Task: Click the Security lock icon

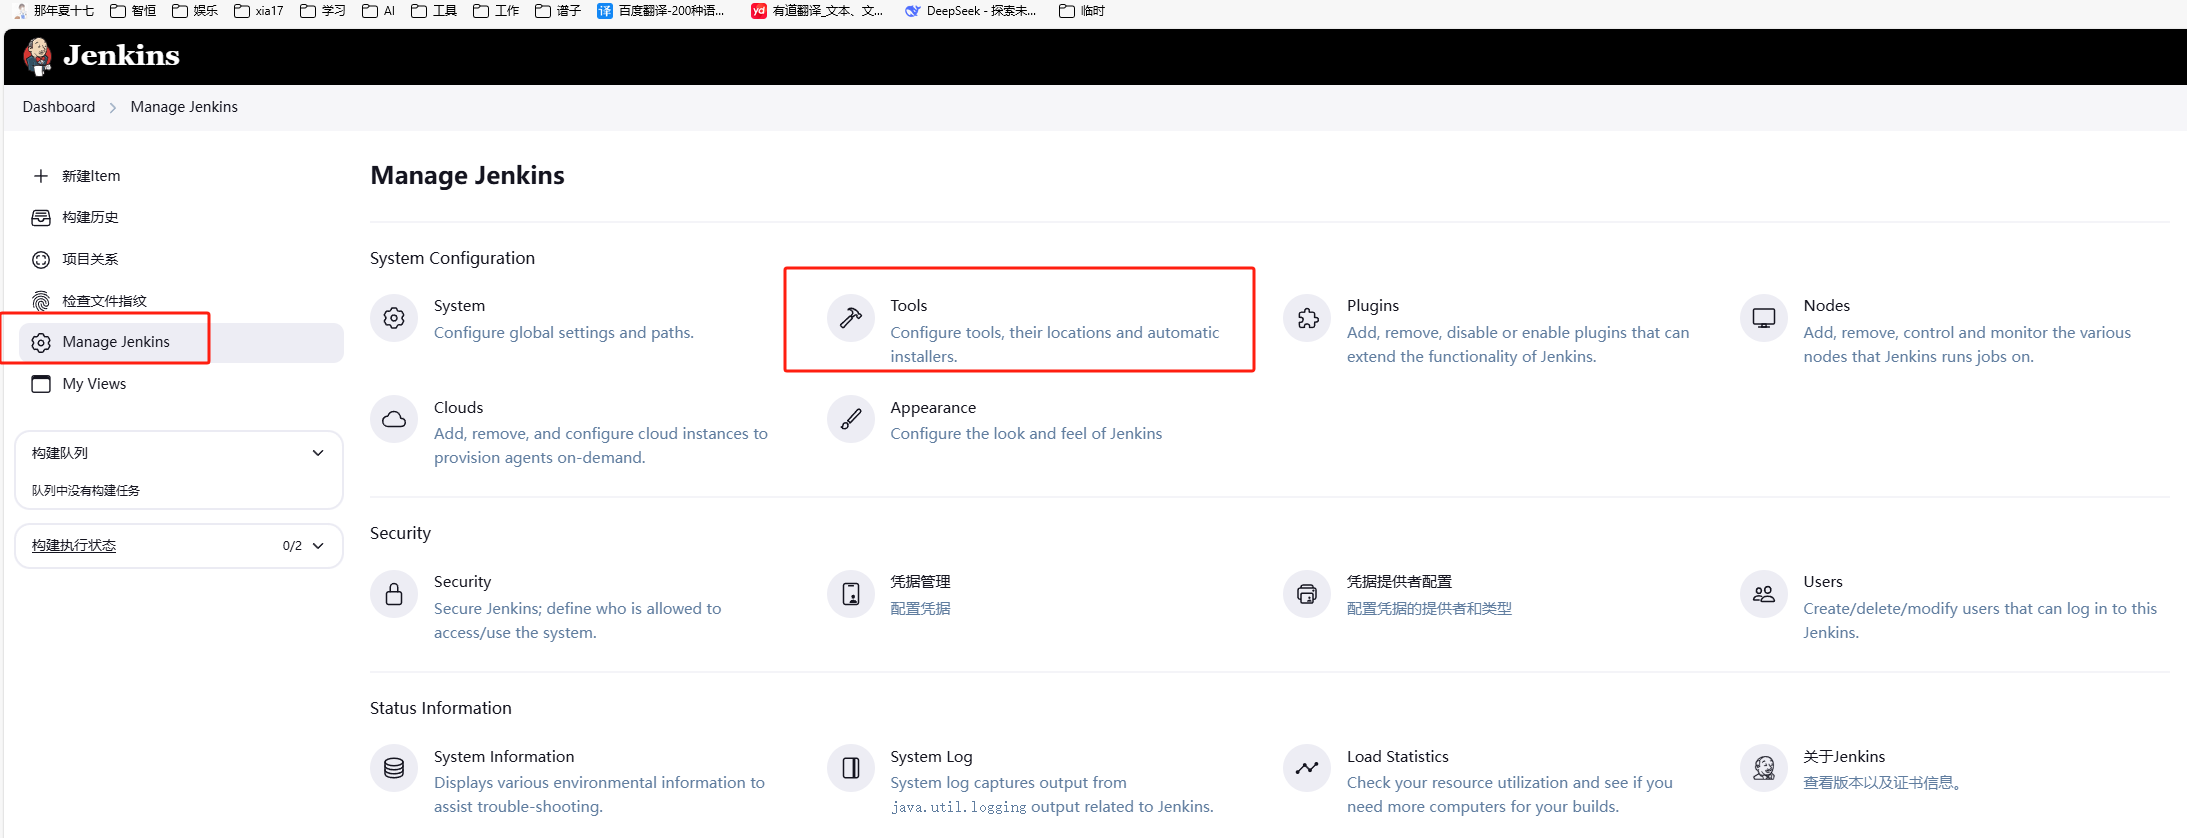Action: click(394, 594)
